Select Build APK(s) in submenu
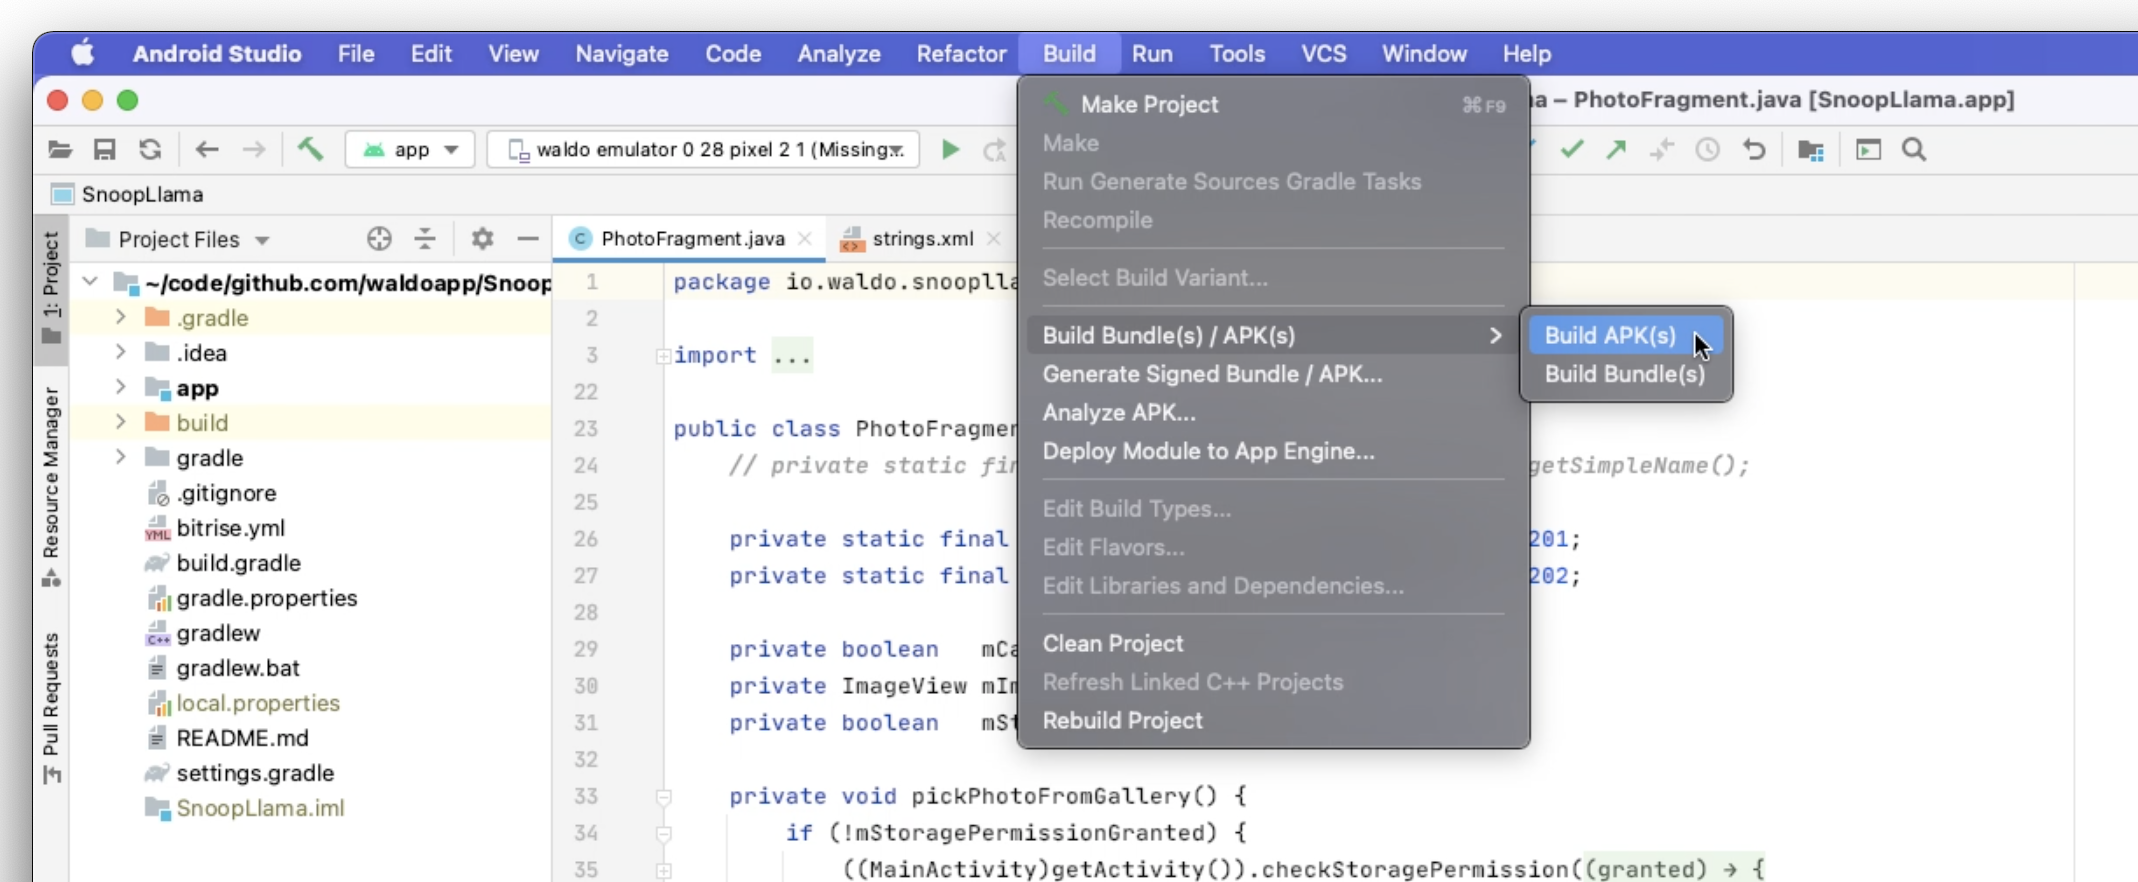 pyautogui.click(x=1625, y=335)
